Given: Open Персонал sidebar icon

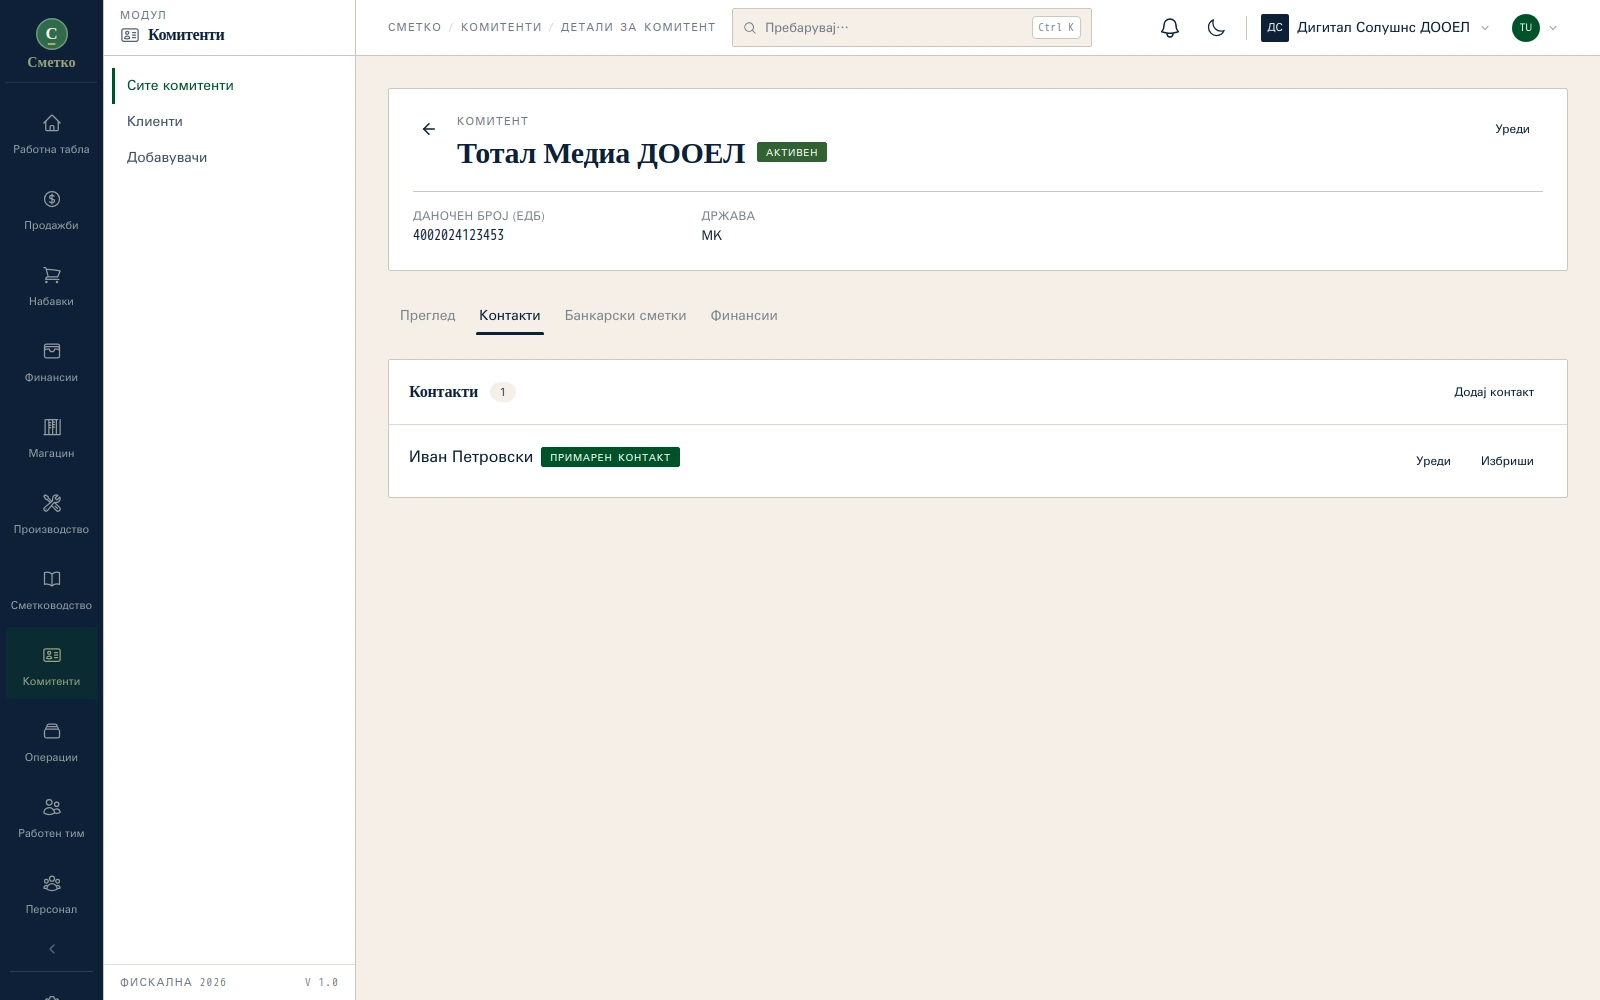Looking at the screenshot, I should pos(51,883).
